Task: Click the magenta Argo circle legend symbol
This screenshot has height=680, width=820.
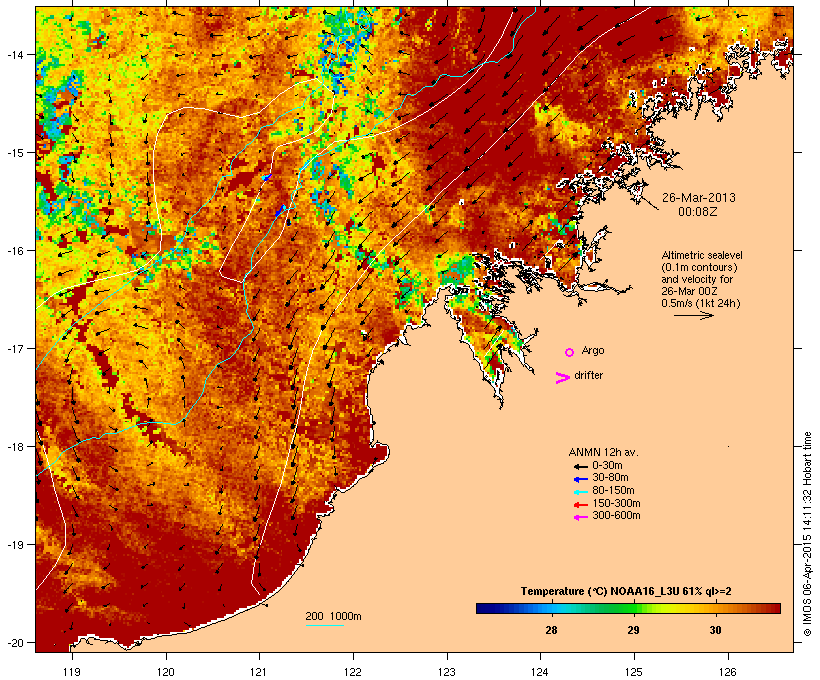Action: click(570, 353)
